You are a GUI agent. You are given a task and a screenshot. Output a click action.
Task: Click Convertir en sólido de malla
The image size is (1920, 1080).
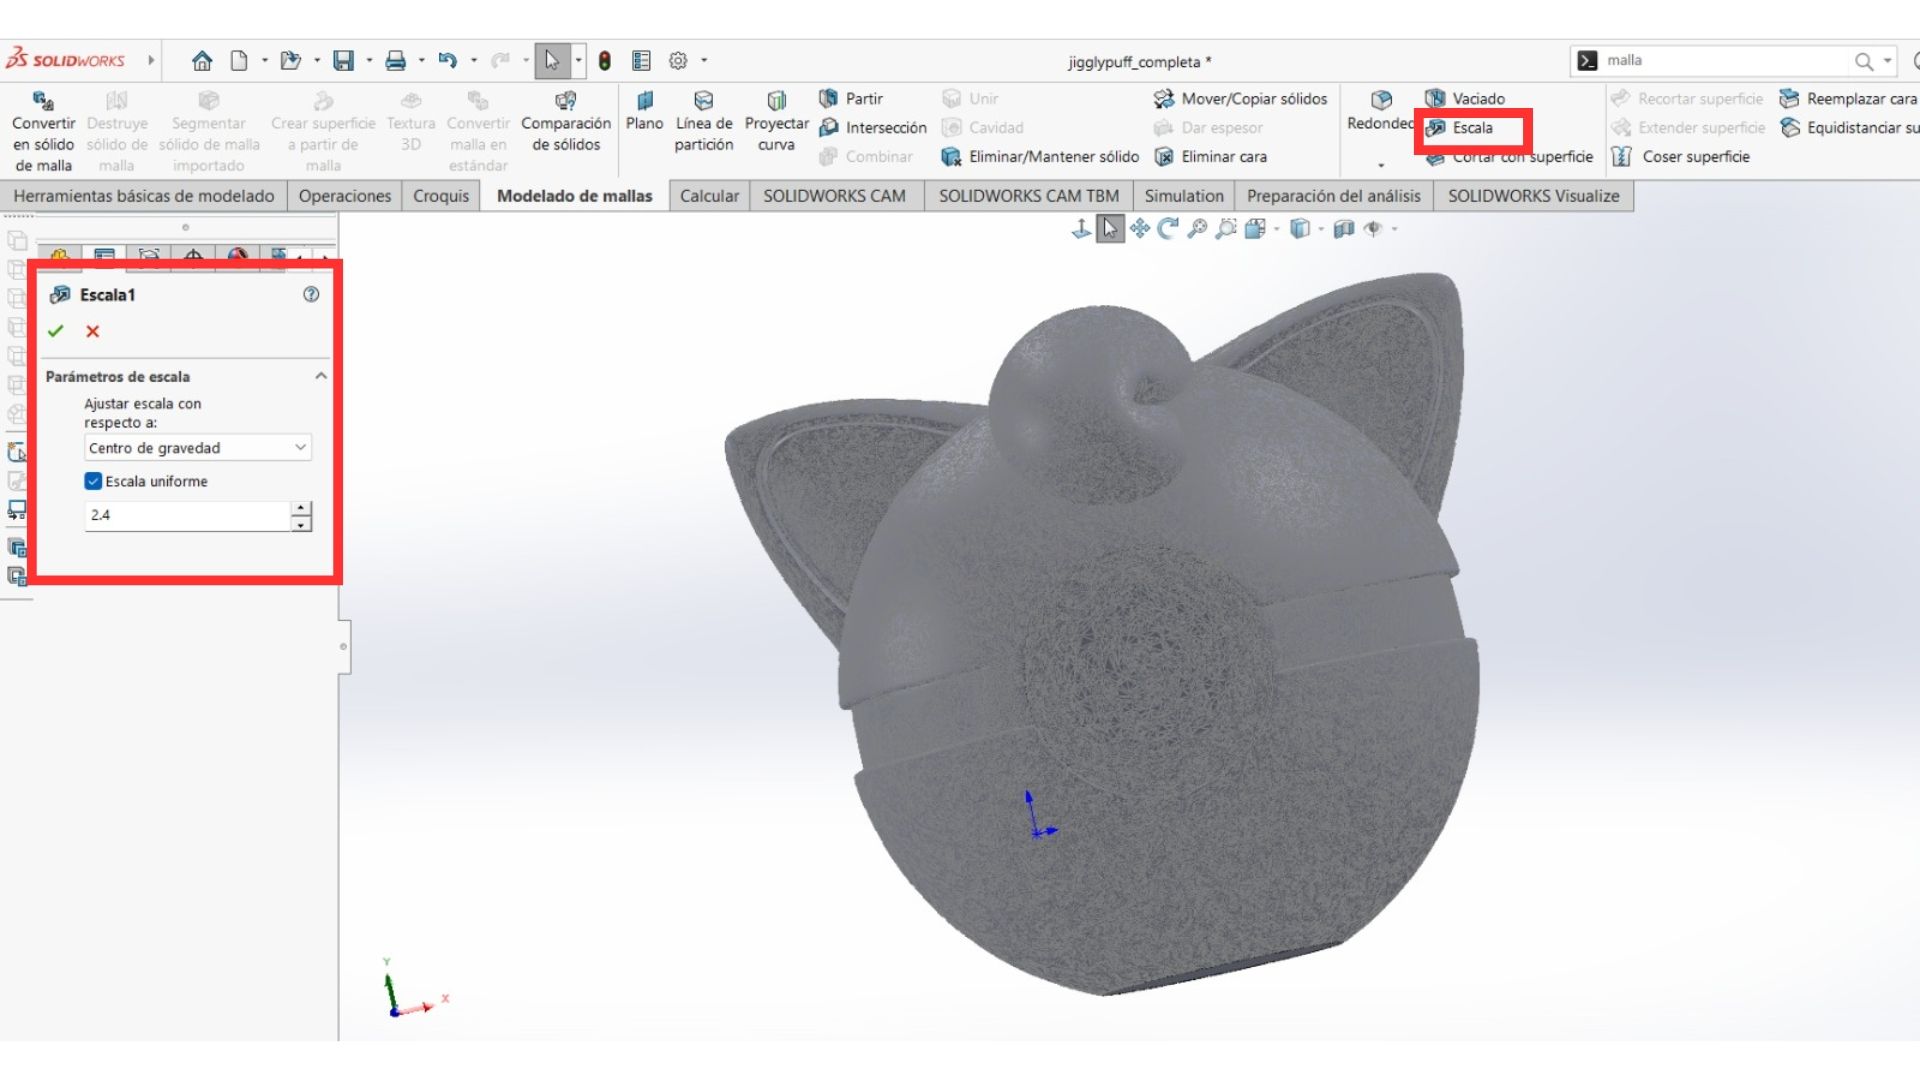pos(43,132)
